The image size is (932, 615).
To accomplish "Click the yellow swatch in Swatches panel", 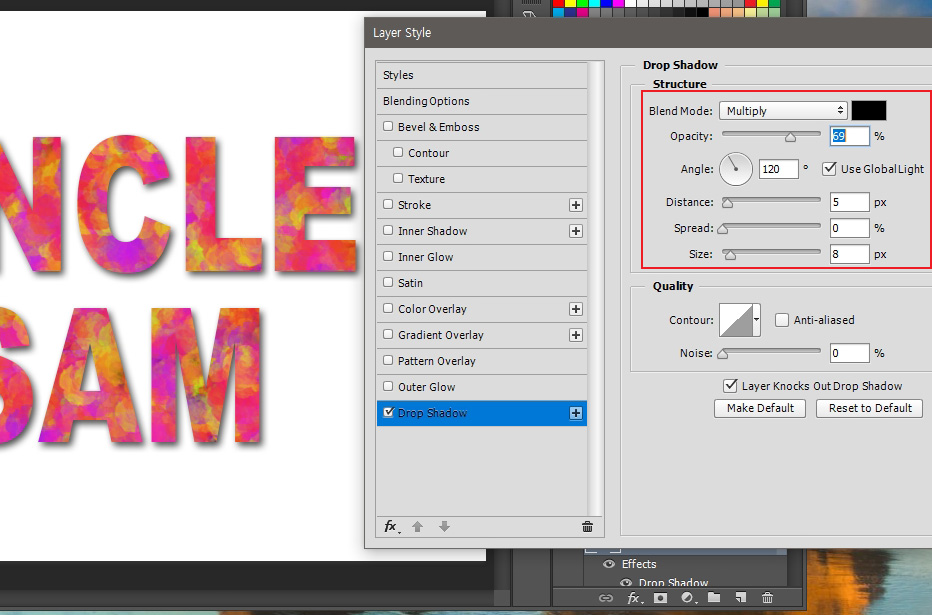I will (571, 3).
